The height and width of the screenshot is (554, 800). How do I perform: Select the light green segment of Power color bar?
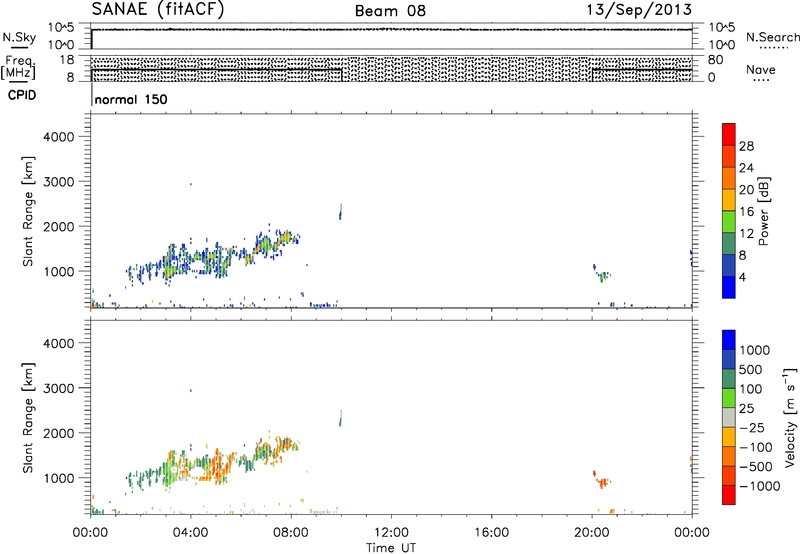pyautogui.click(x=729, y=221)
